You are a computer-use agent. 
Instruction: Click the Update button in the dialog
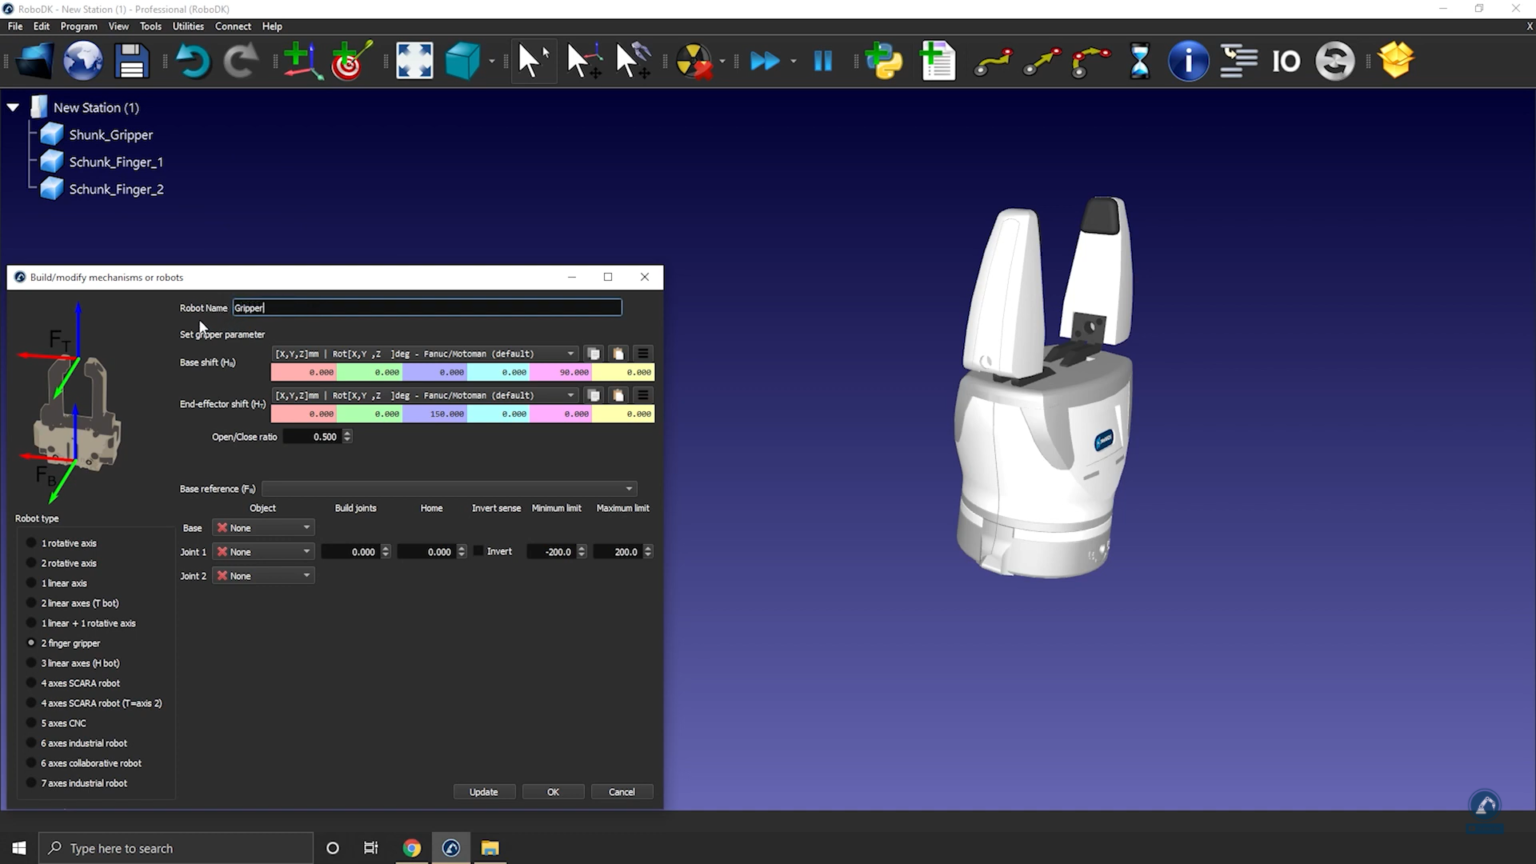pos(484,791)
